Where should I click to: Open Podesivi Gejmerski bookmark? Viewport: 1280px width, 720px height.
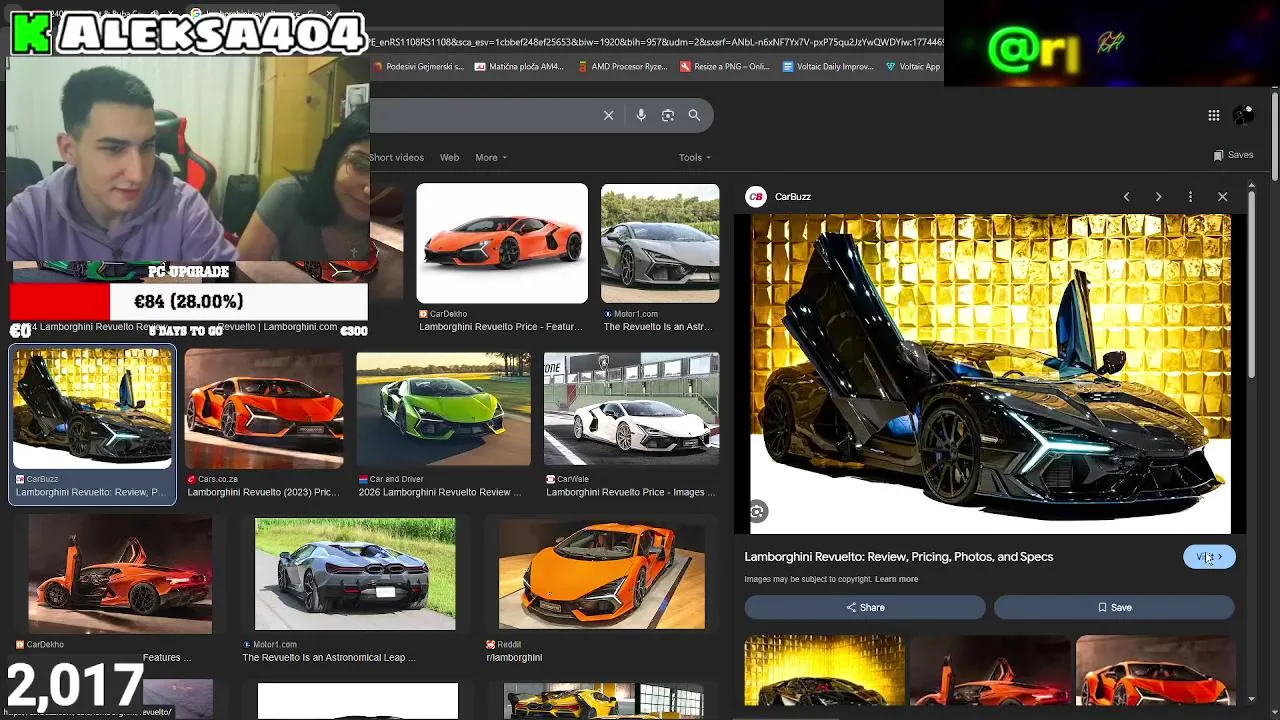[418, 67]
